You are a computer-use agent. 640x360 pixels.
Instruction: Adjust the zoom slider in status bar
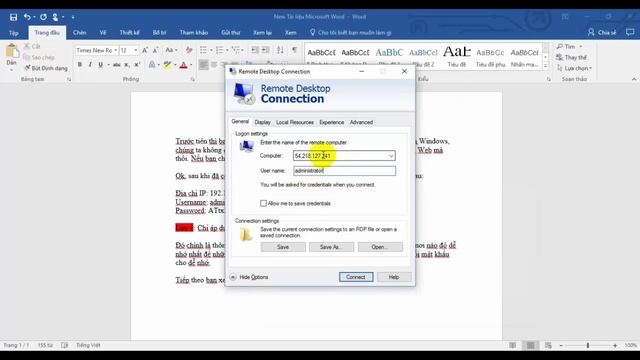(588, 345)
